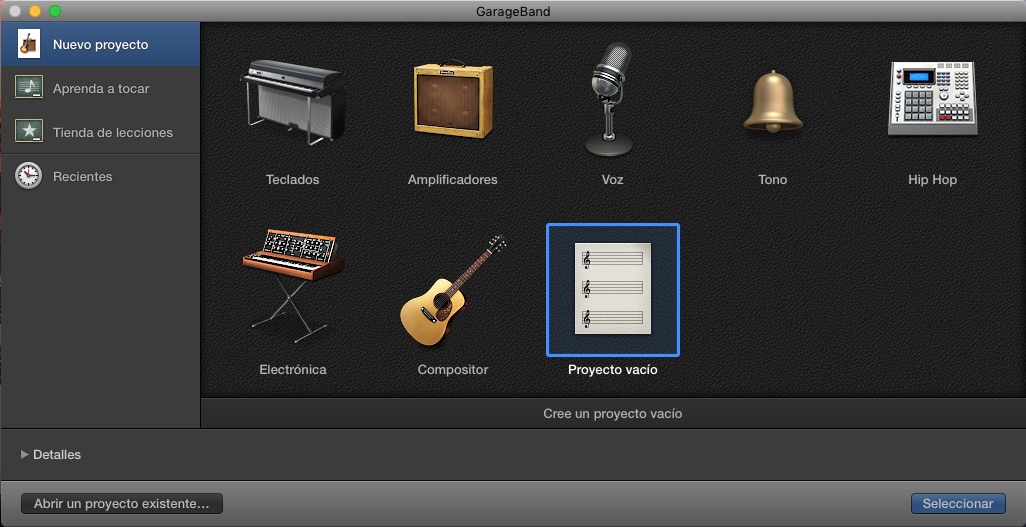1026x527 pixels.
Task: Open the Nuevo proyecto sidebar section
Action: tap(100, 45)
